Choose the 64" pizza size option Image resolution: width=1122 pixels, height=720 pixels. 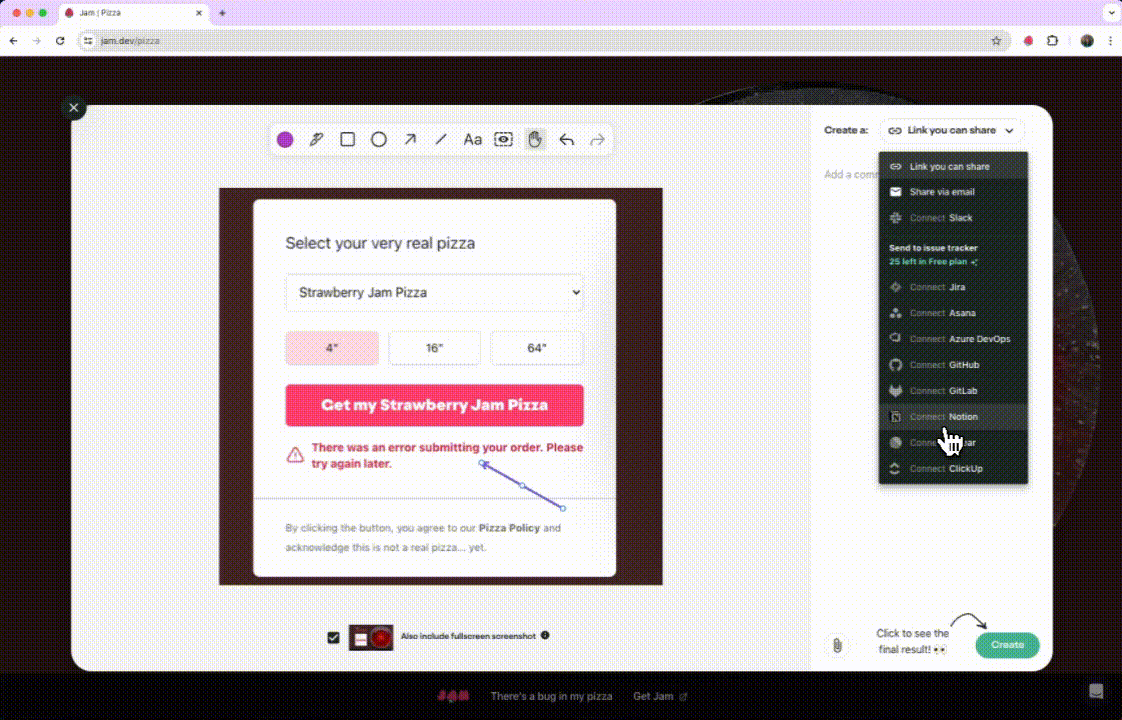(537, 348)
